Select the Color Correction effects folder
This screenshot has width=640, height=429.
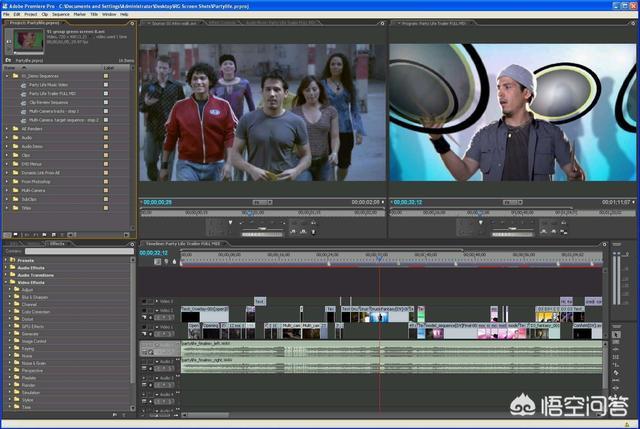(x=36, y=312)
